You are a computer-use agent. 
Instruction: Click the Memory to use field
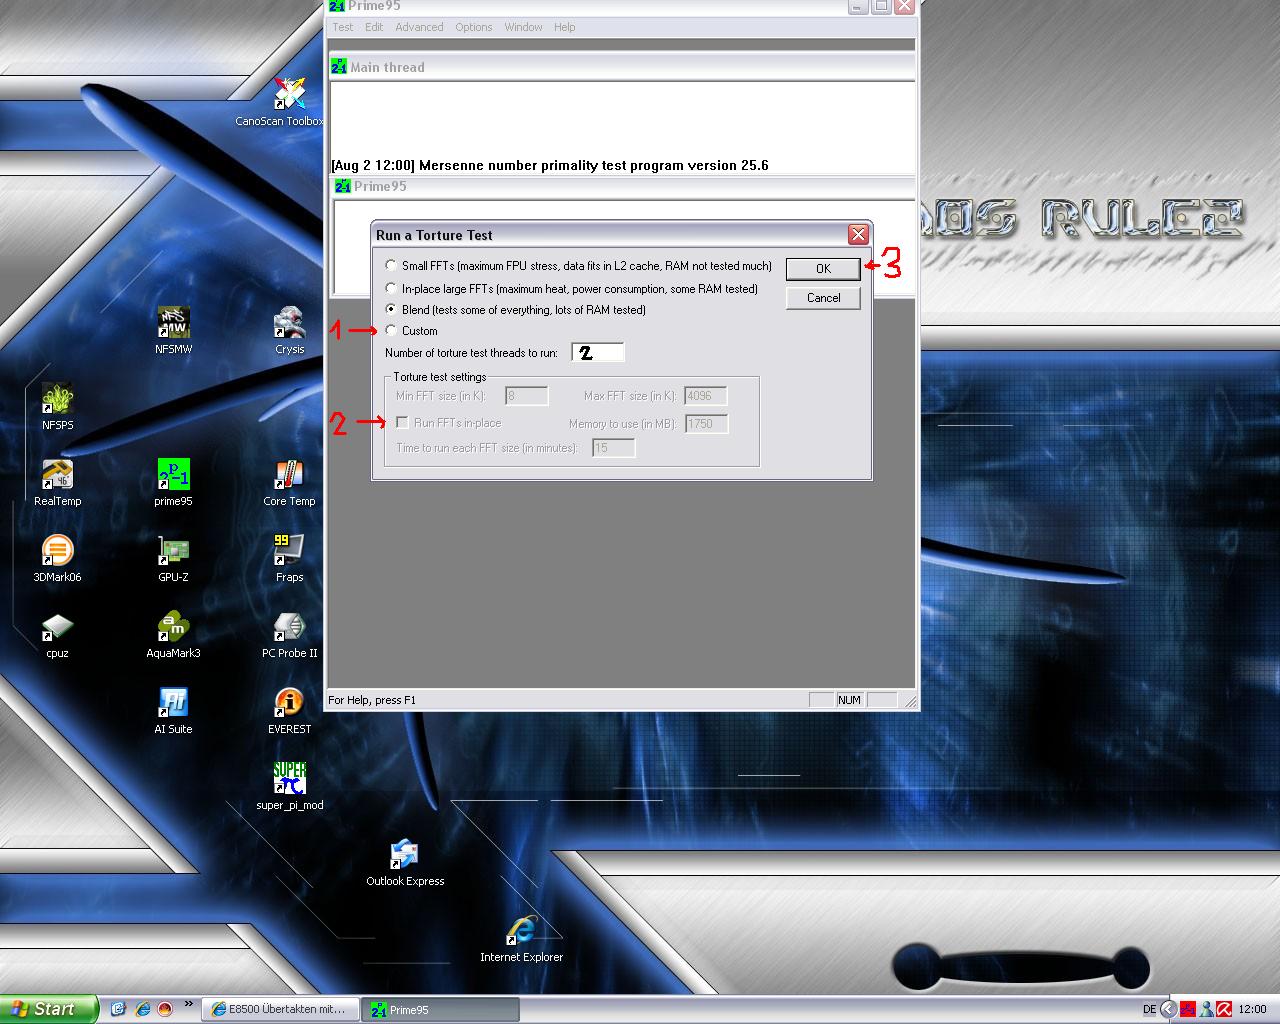click(x=707, y=424)
